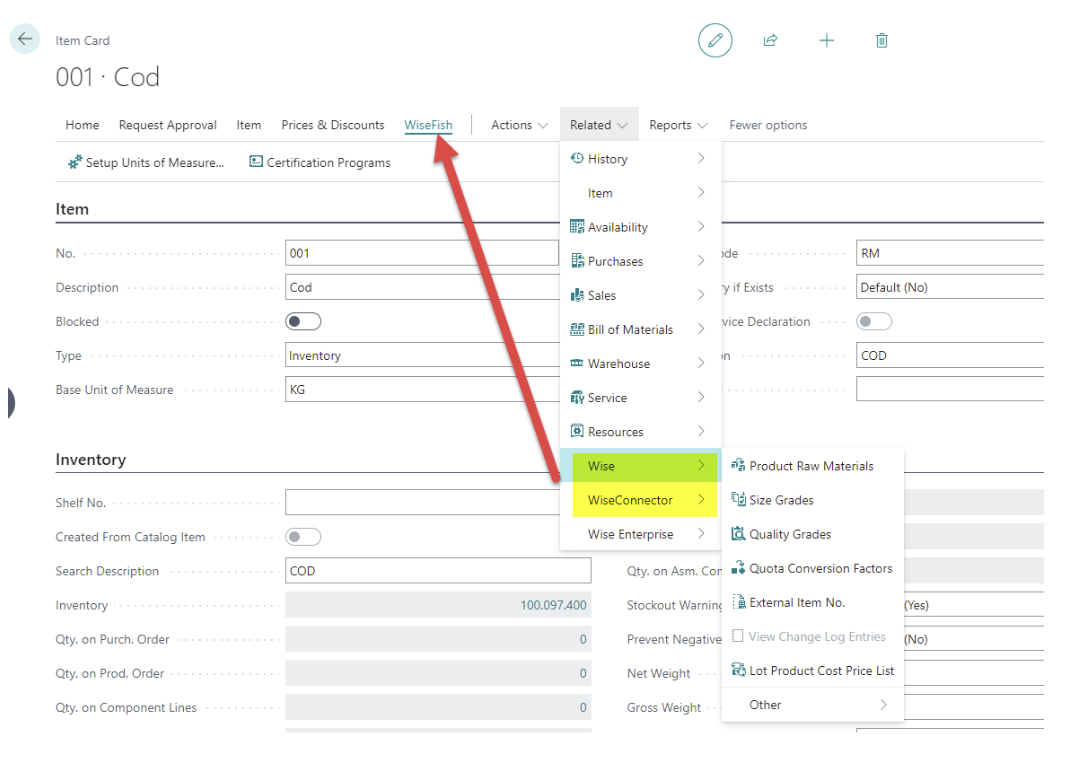Click the pencil edit icon

click(x=715, y=41)
